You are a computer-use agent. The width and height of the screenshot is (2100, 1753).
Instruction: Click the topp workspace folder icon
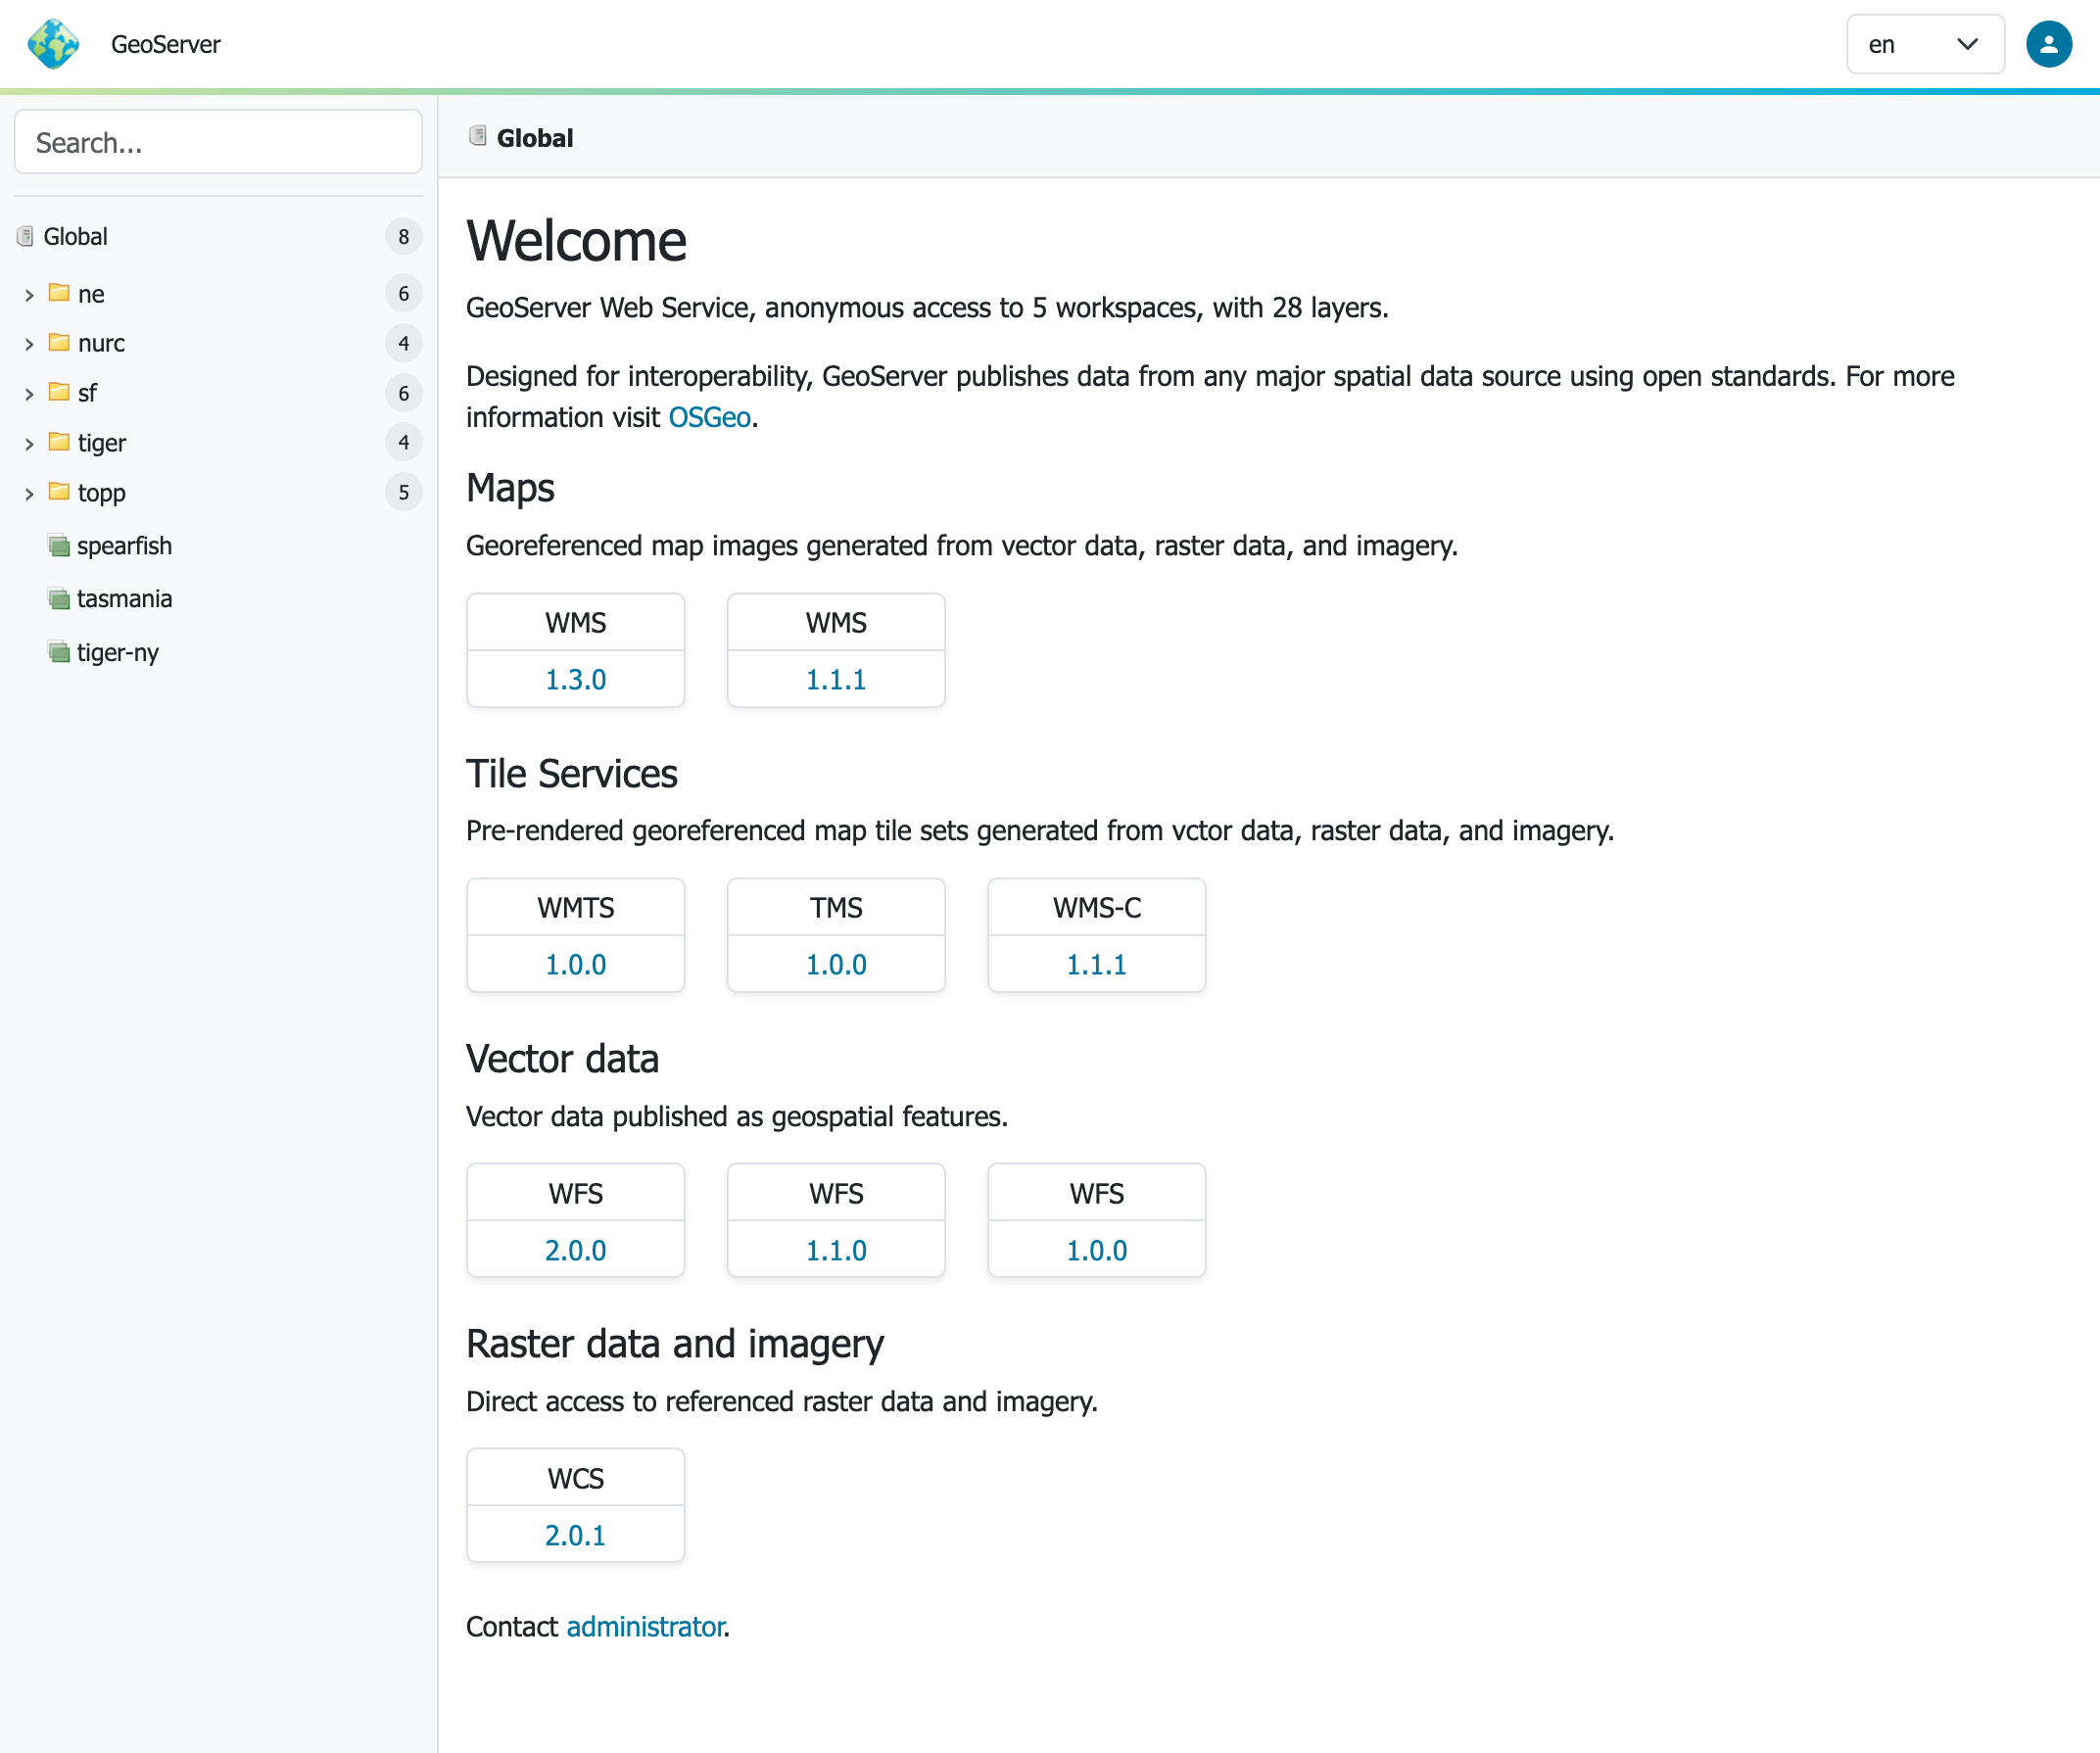coord(59,492)
